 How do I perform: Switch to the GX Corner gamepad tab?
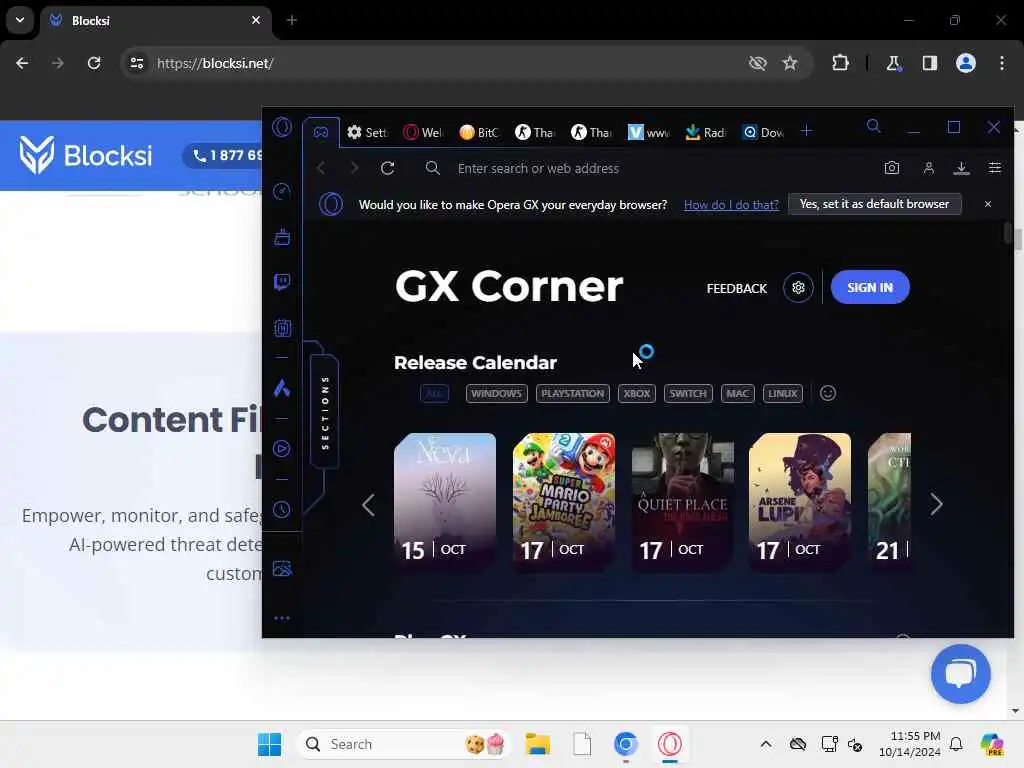point(321,132)
